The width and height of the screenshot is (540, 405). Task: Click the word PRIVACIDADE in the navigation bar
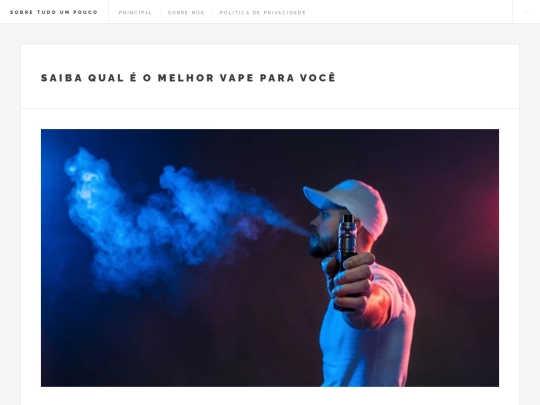coord(285,13)
